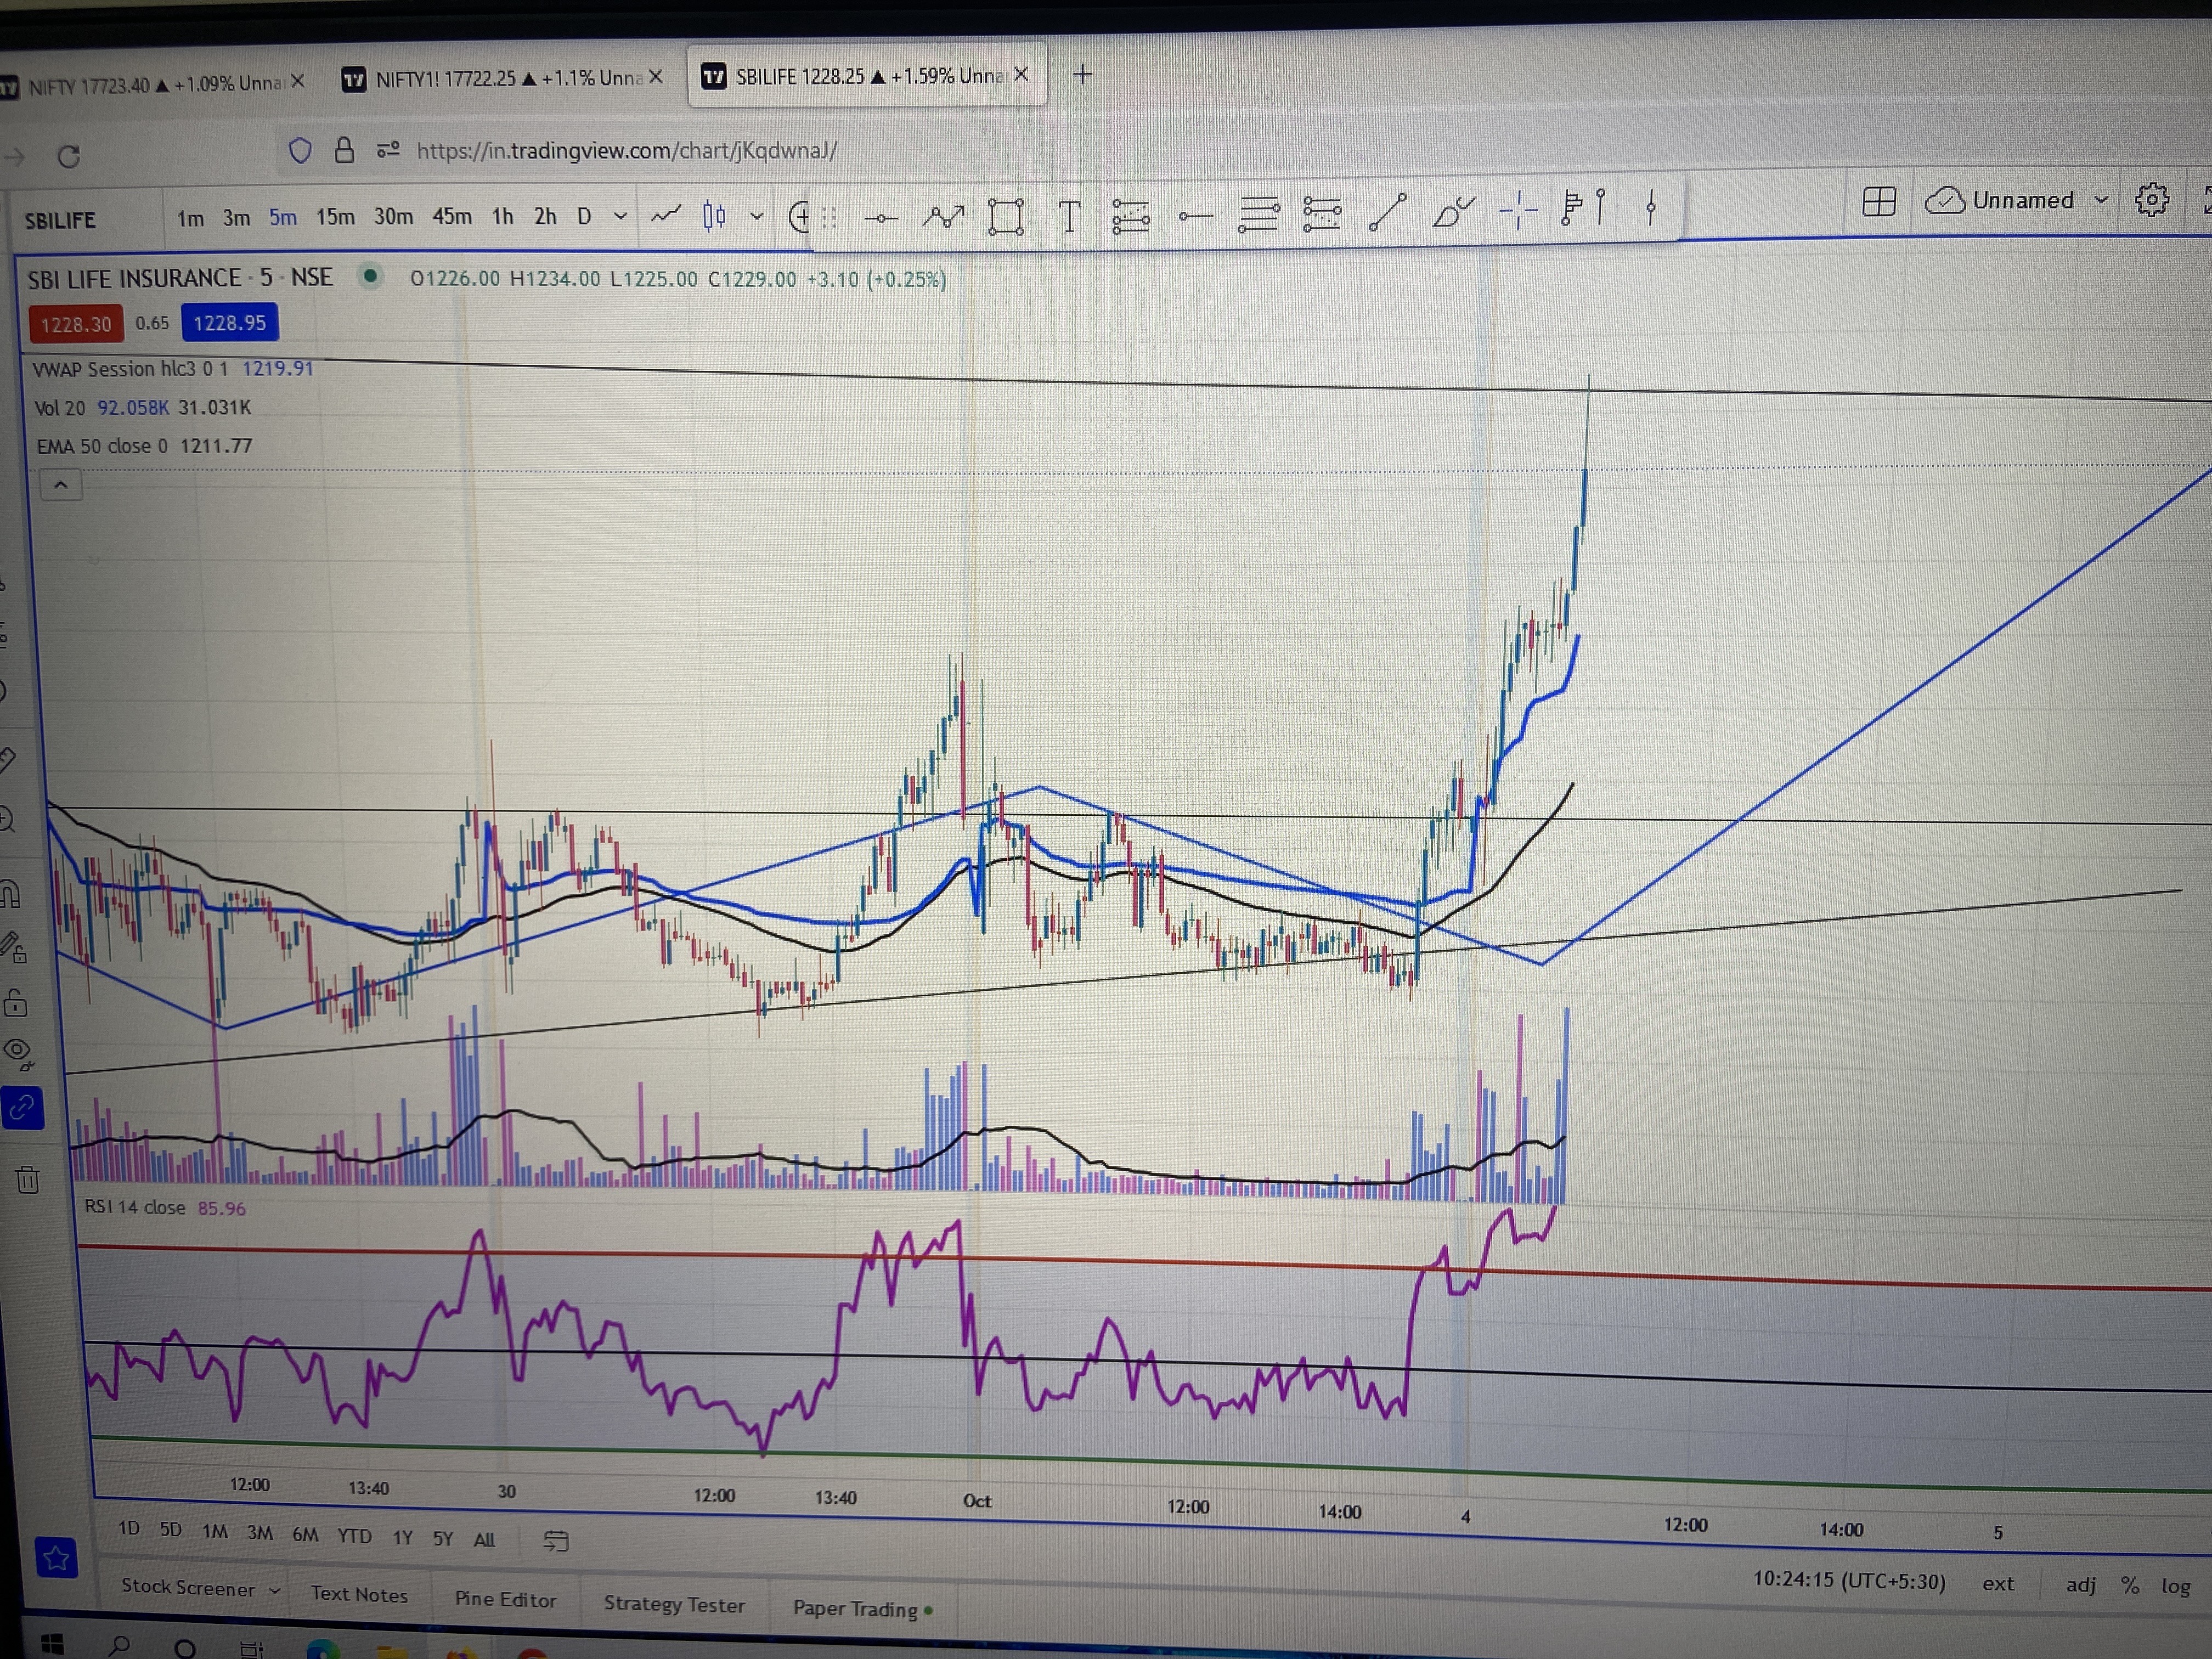Toggle percent scale mode

tap(2130, 1586)
